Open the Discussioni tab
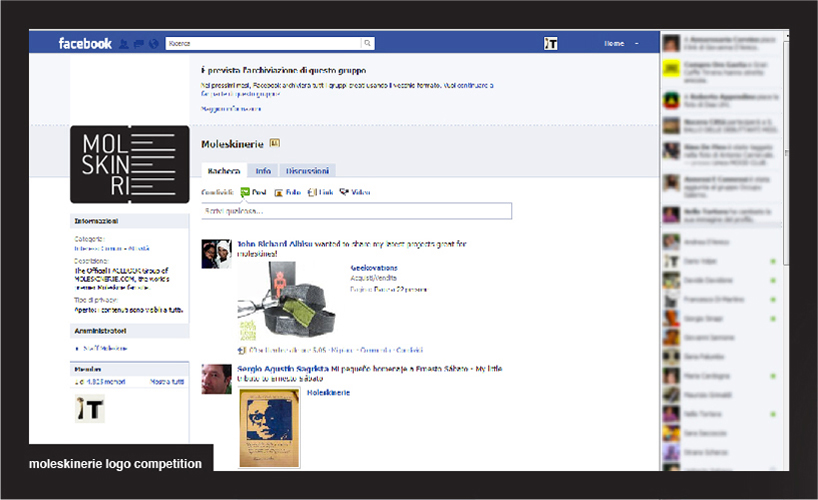Screen dimensions: 818x500 click(x=307, y=171)
